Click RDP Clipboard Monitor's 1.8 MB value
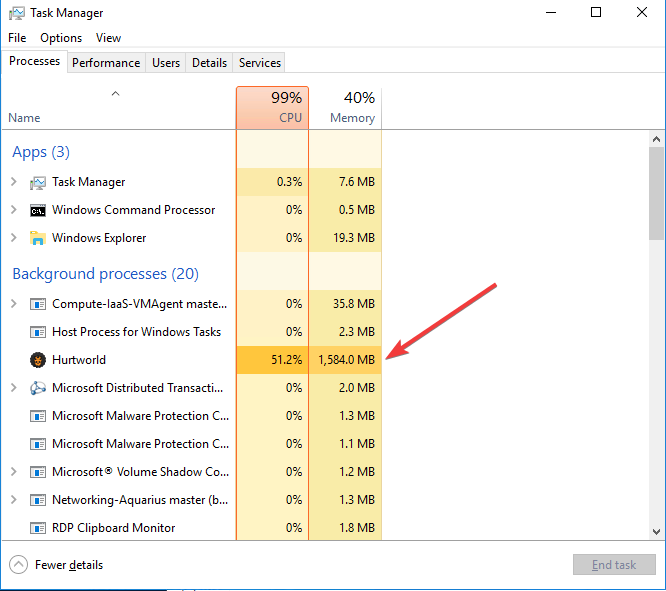The height and width of the screenshot is (591, 666). click(357, 528)
